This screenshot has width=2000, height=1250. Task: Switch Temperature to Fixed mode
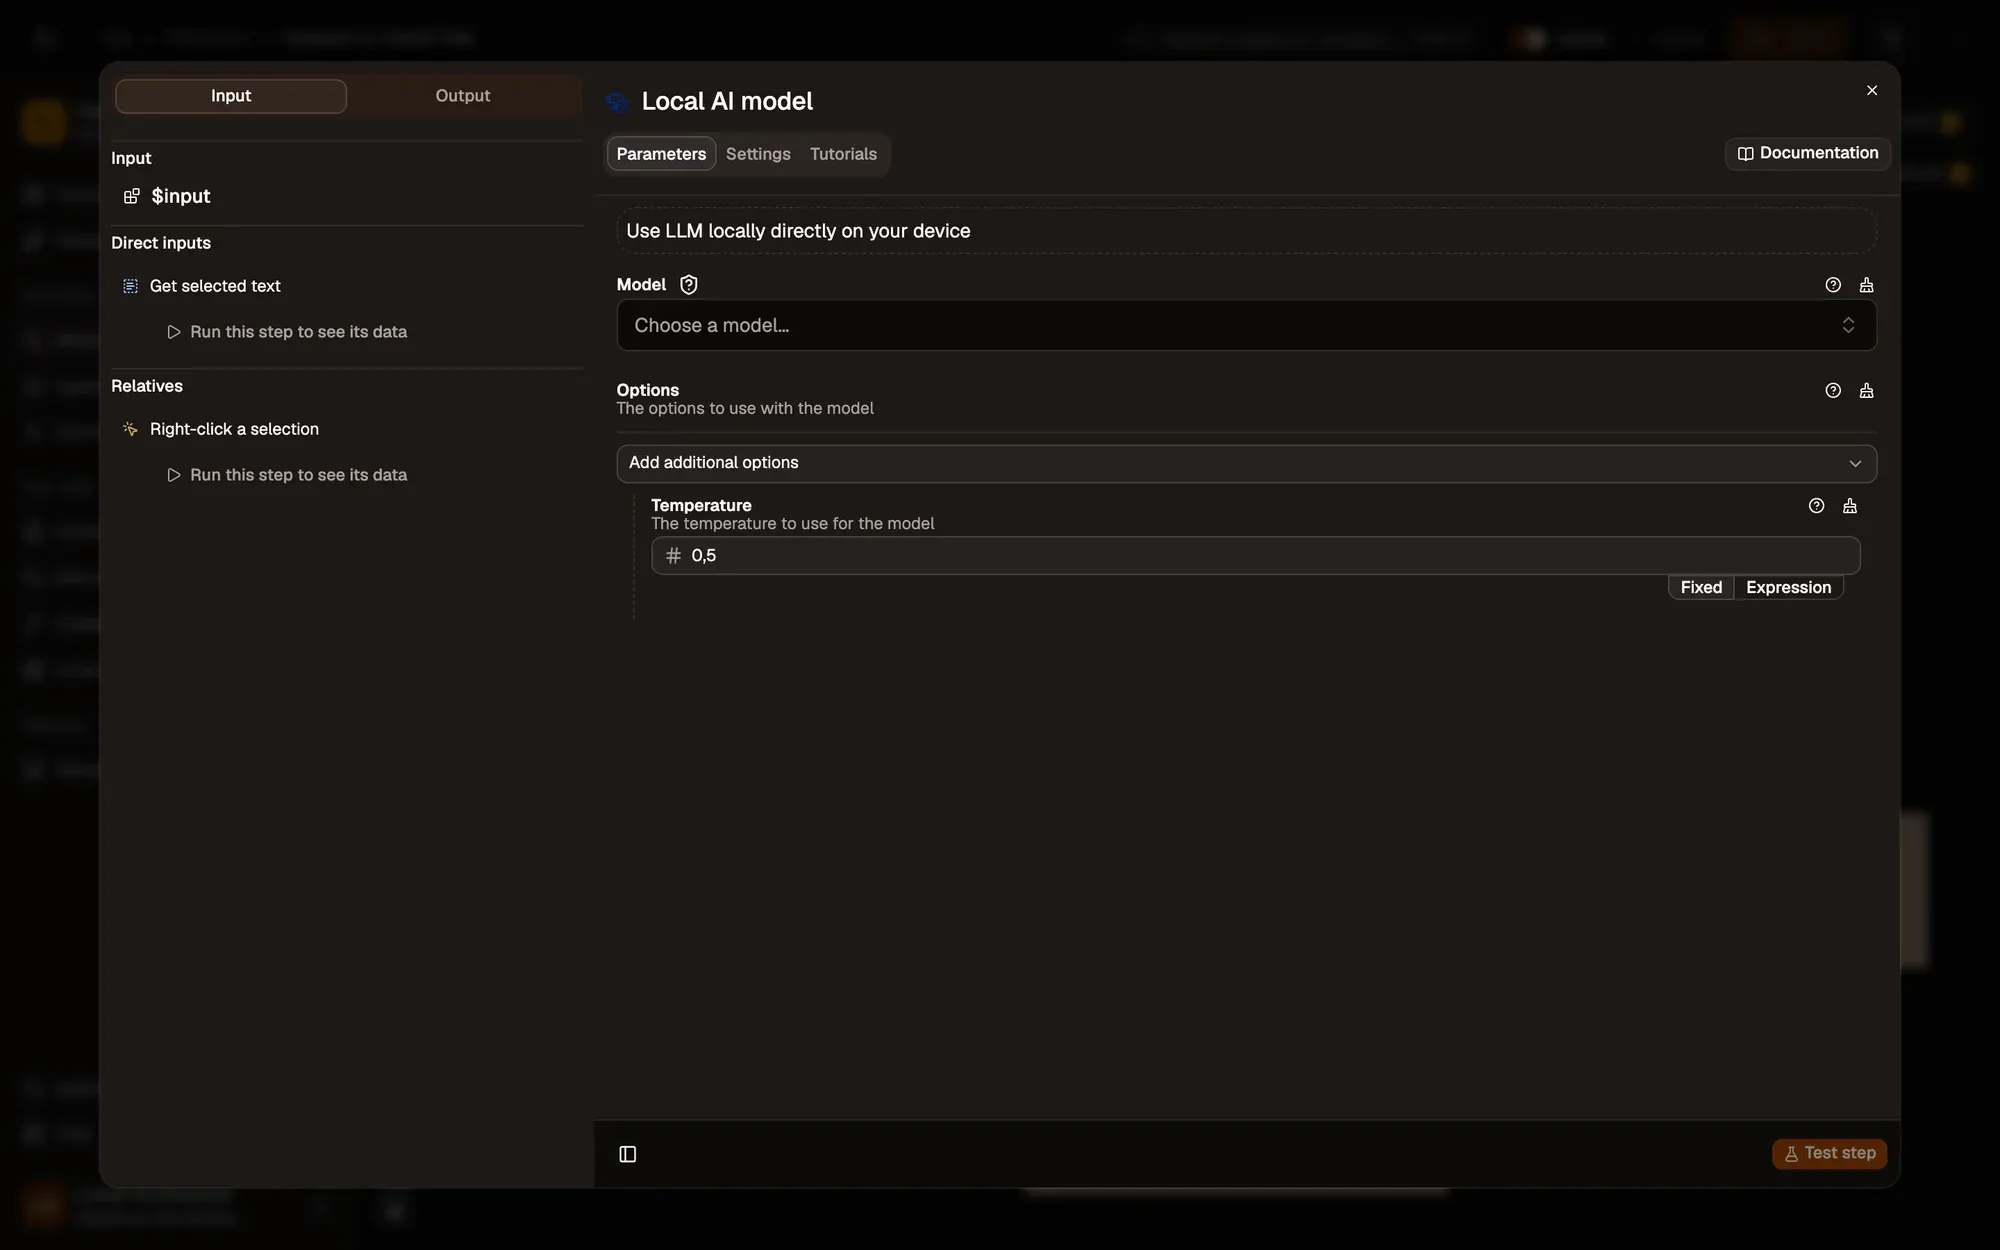click(x=1701, y=588)
